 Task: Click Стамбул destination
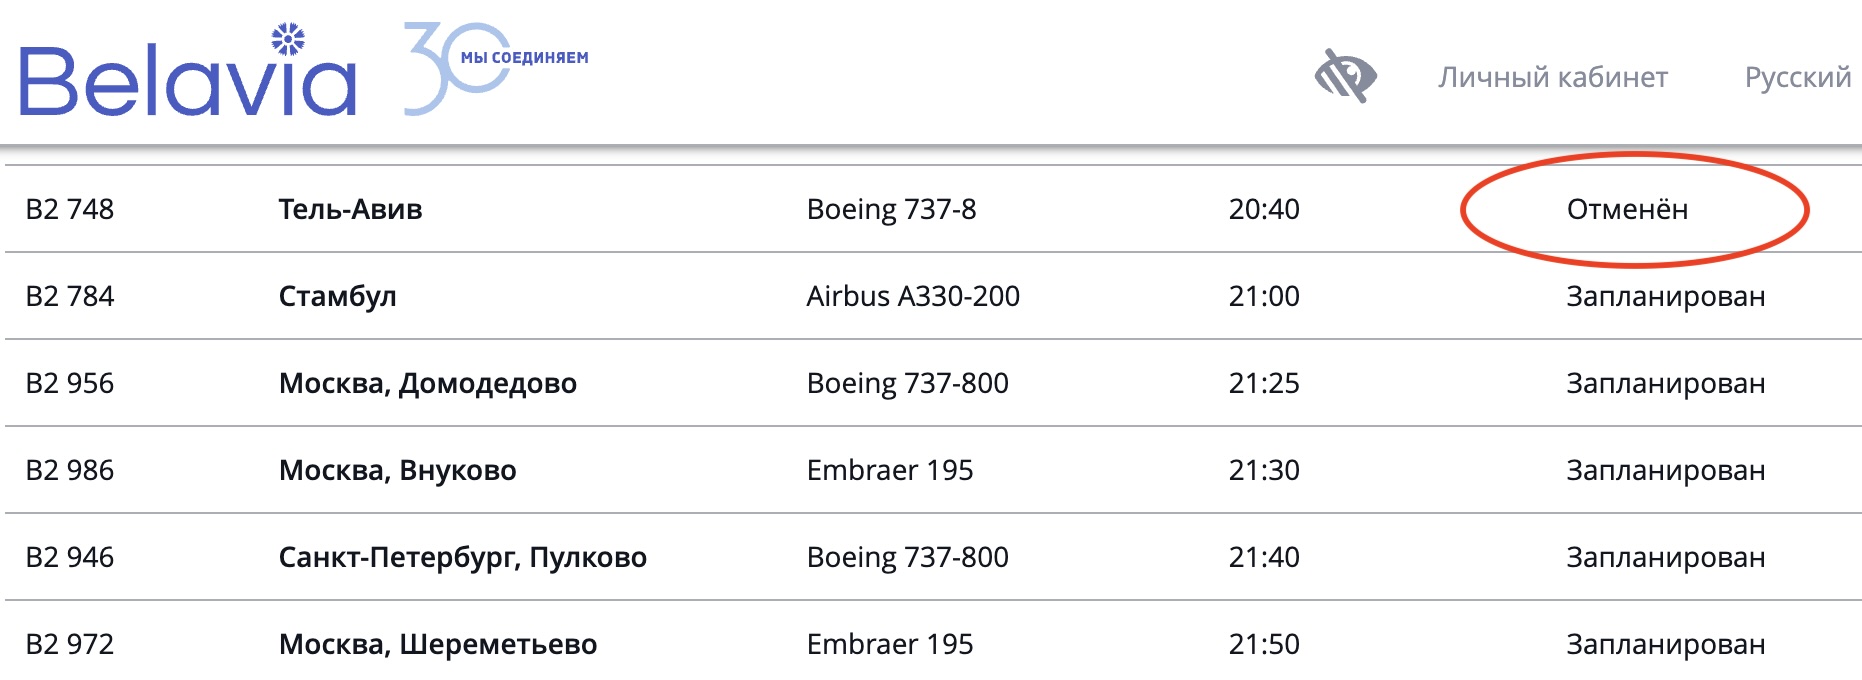point(337,296)
